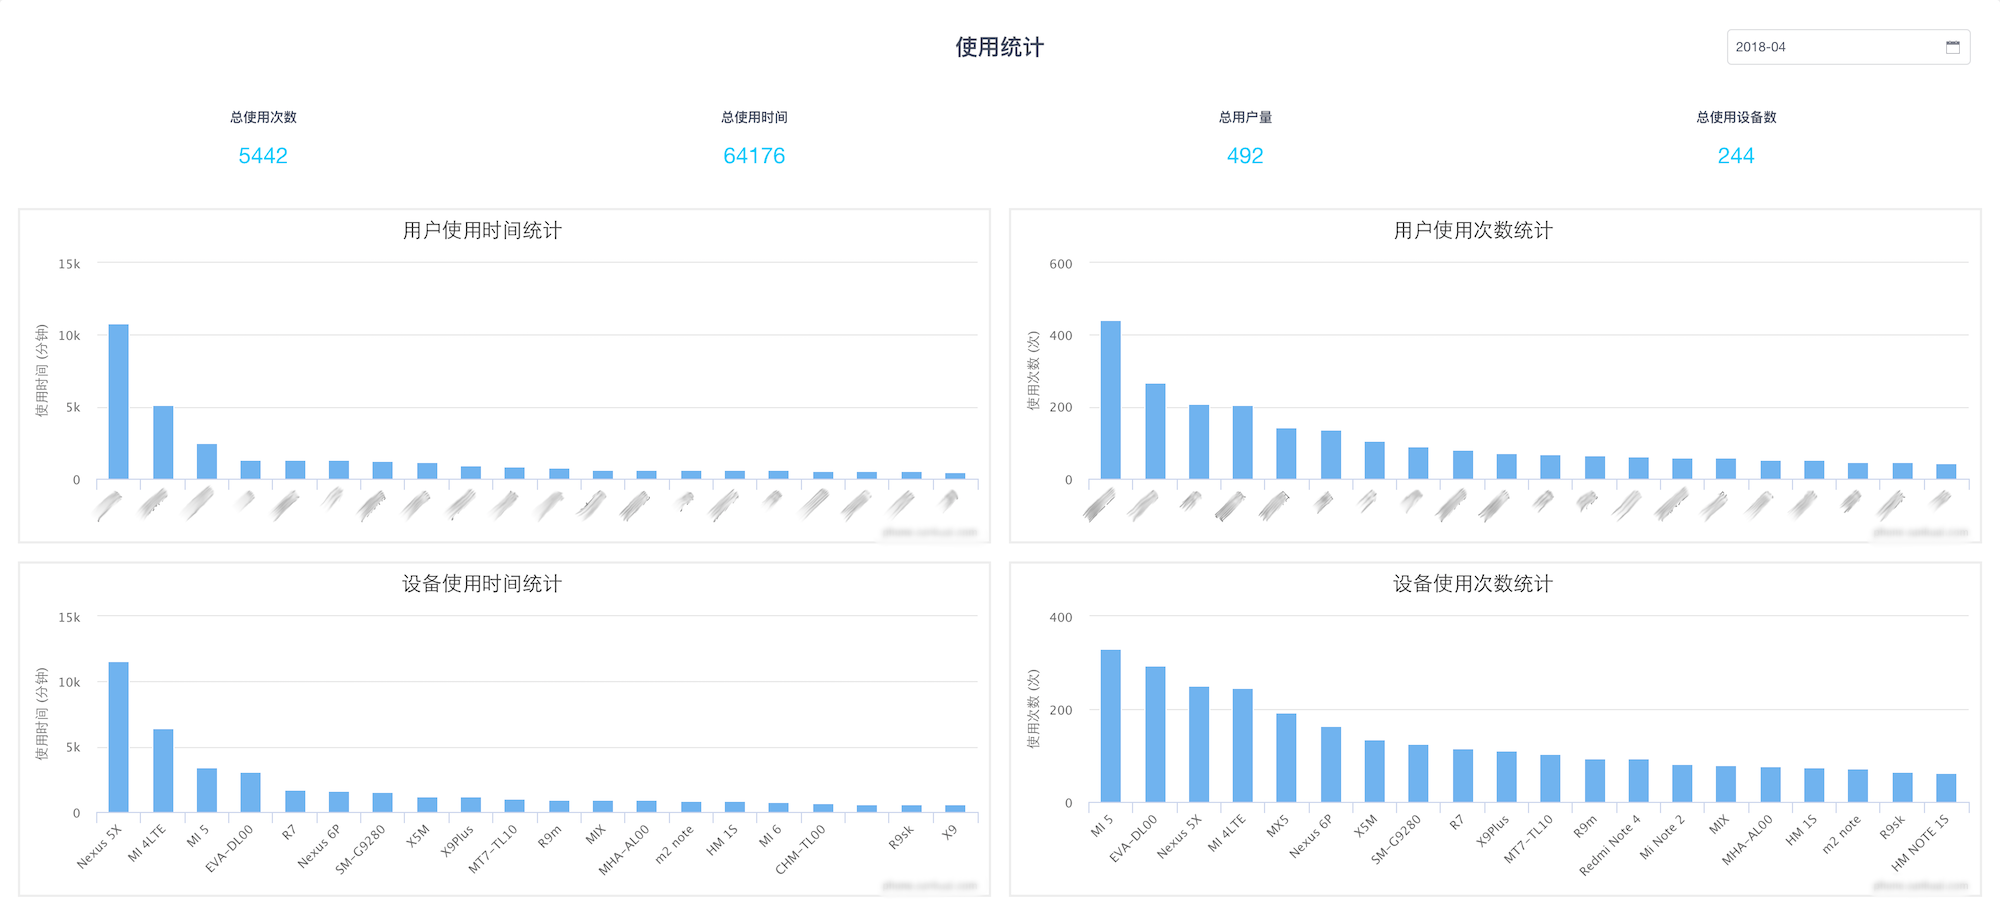2000x912 pixels.
Task: Click the HM NOTE 1S bar
Action: tap(1946, 788)
